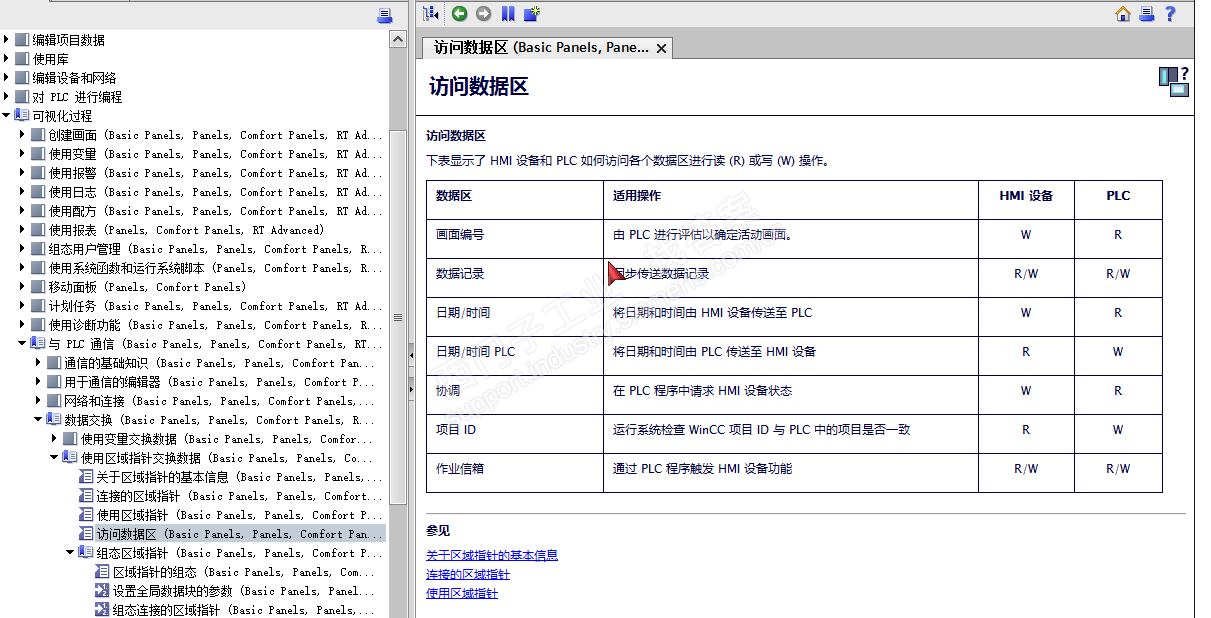Collapse the 与 PLC 通信 node
This screenshot has width=1211, height=618.
(23, 344)
